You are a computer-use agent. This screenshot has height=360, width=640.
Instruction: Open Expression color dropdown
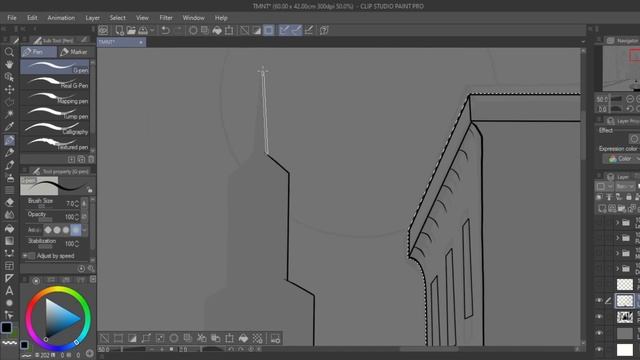(622, 159)
